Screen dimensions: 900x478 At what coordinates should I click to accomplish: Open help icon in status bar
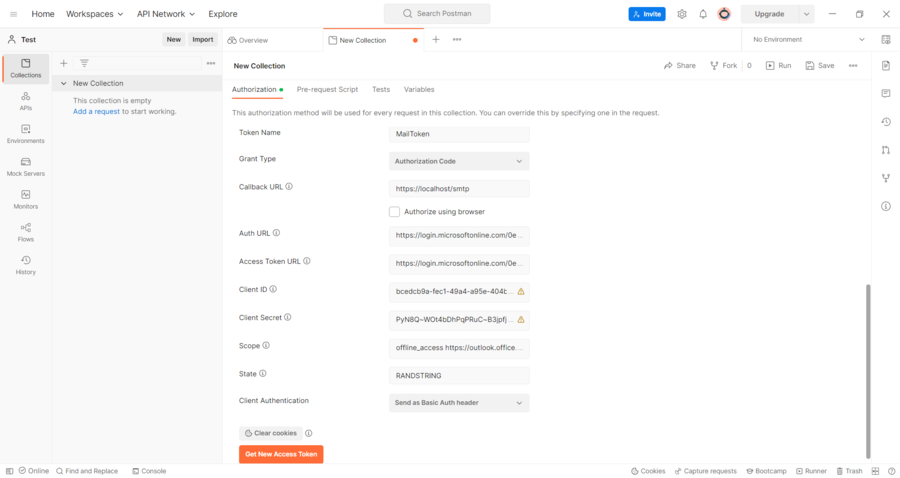point(891,471)
